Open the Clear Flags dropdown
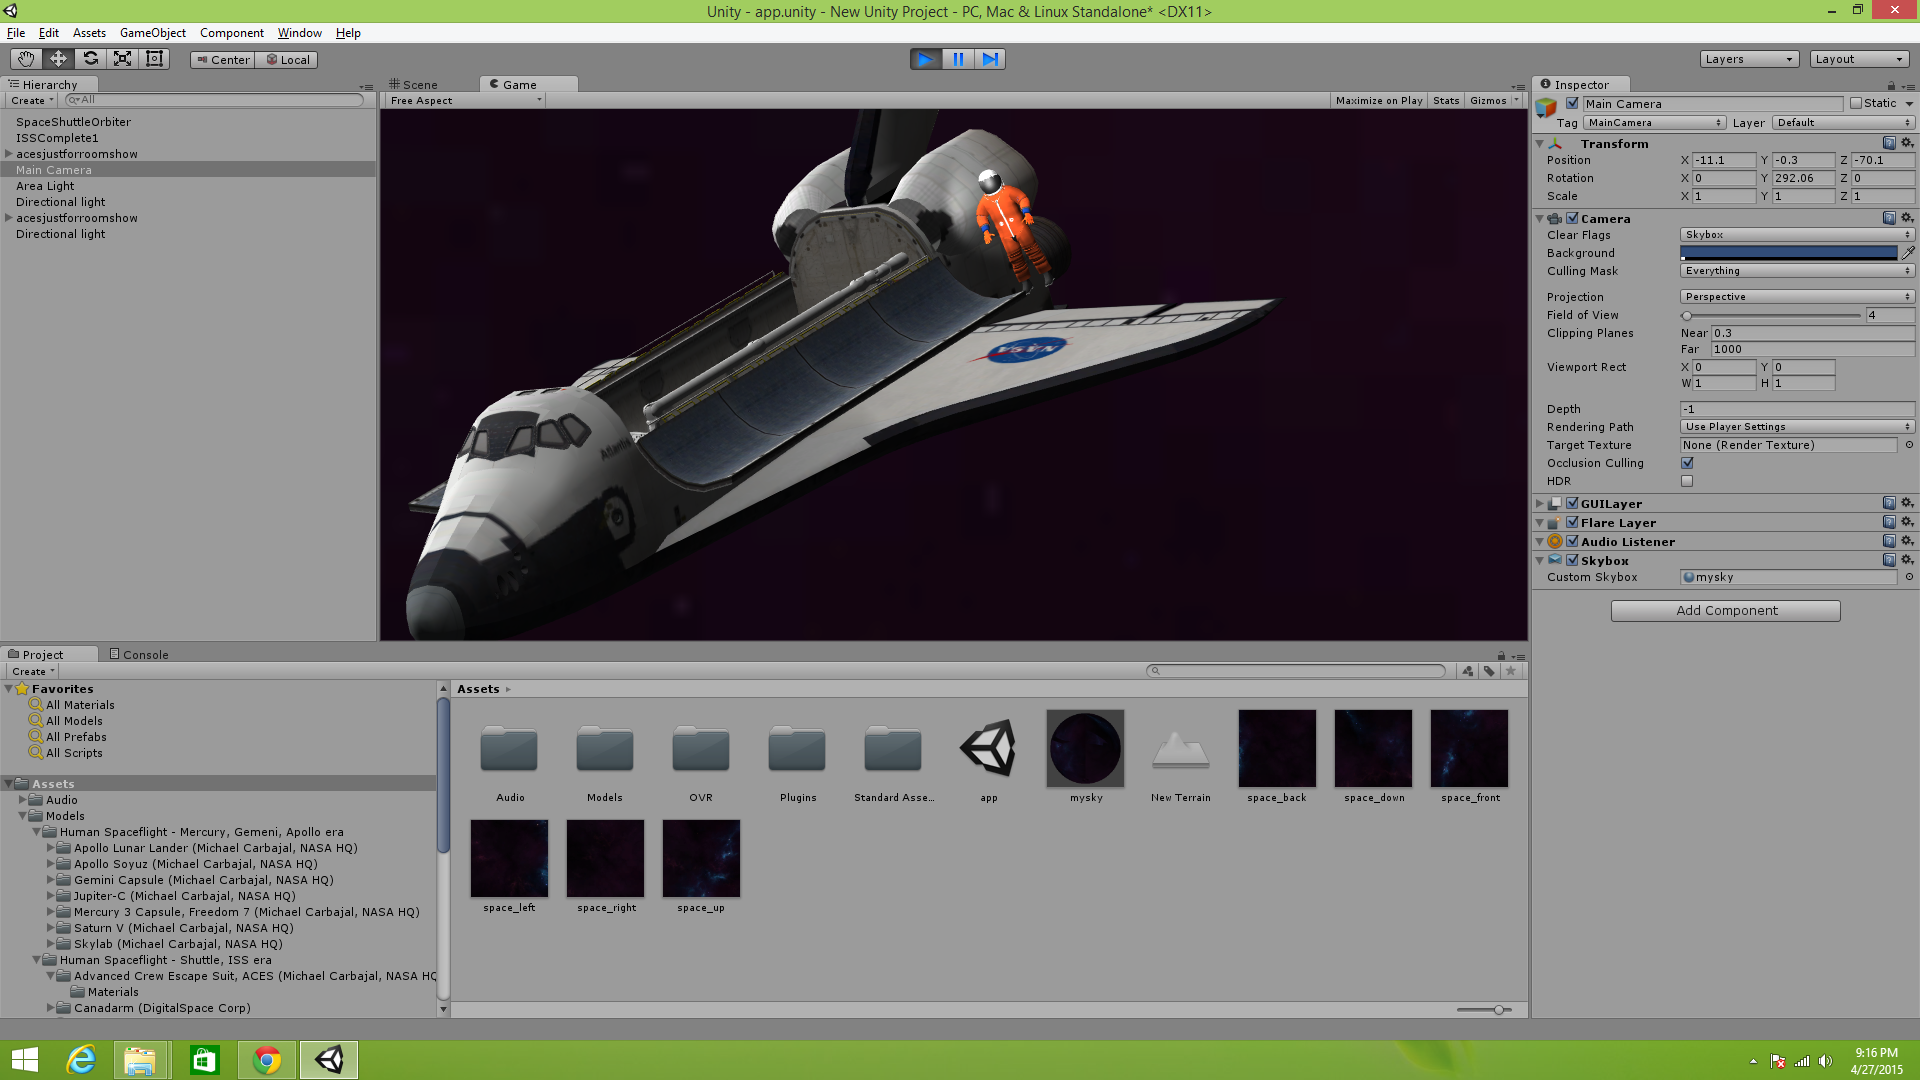The height and width of the screenshot is (1080, 1920). 1797,235
